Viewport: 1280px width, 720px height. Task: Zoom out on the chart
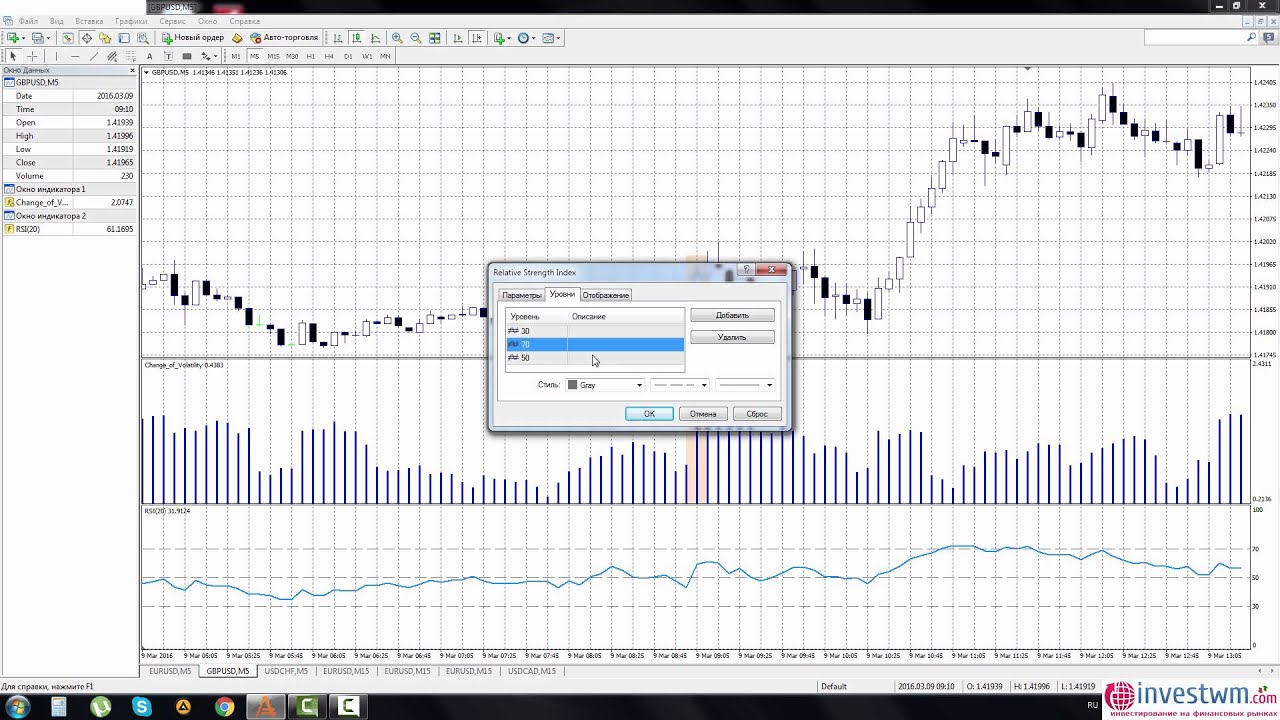click(416, 38)
